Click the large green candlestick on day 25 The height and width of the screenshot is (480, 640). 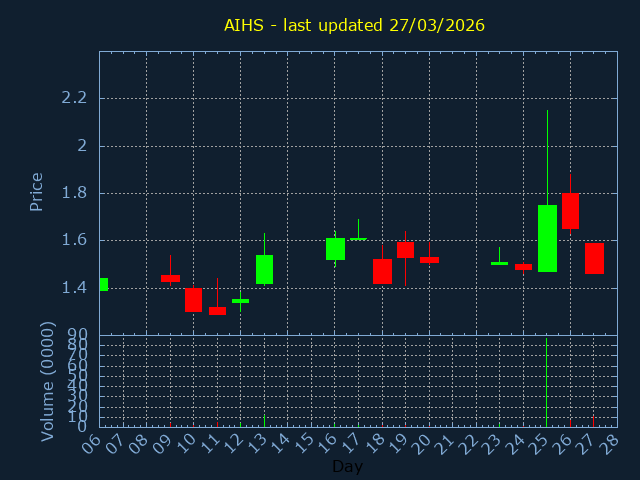(547, 238)
